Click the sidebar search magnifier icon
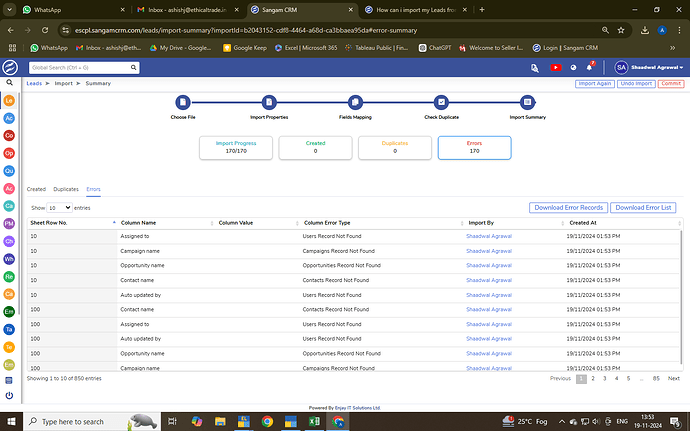 [9, 82]
